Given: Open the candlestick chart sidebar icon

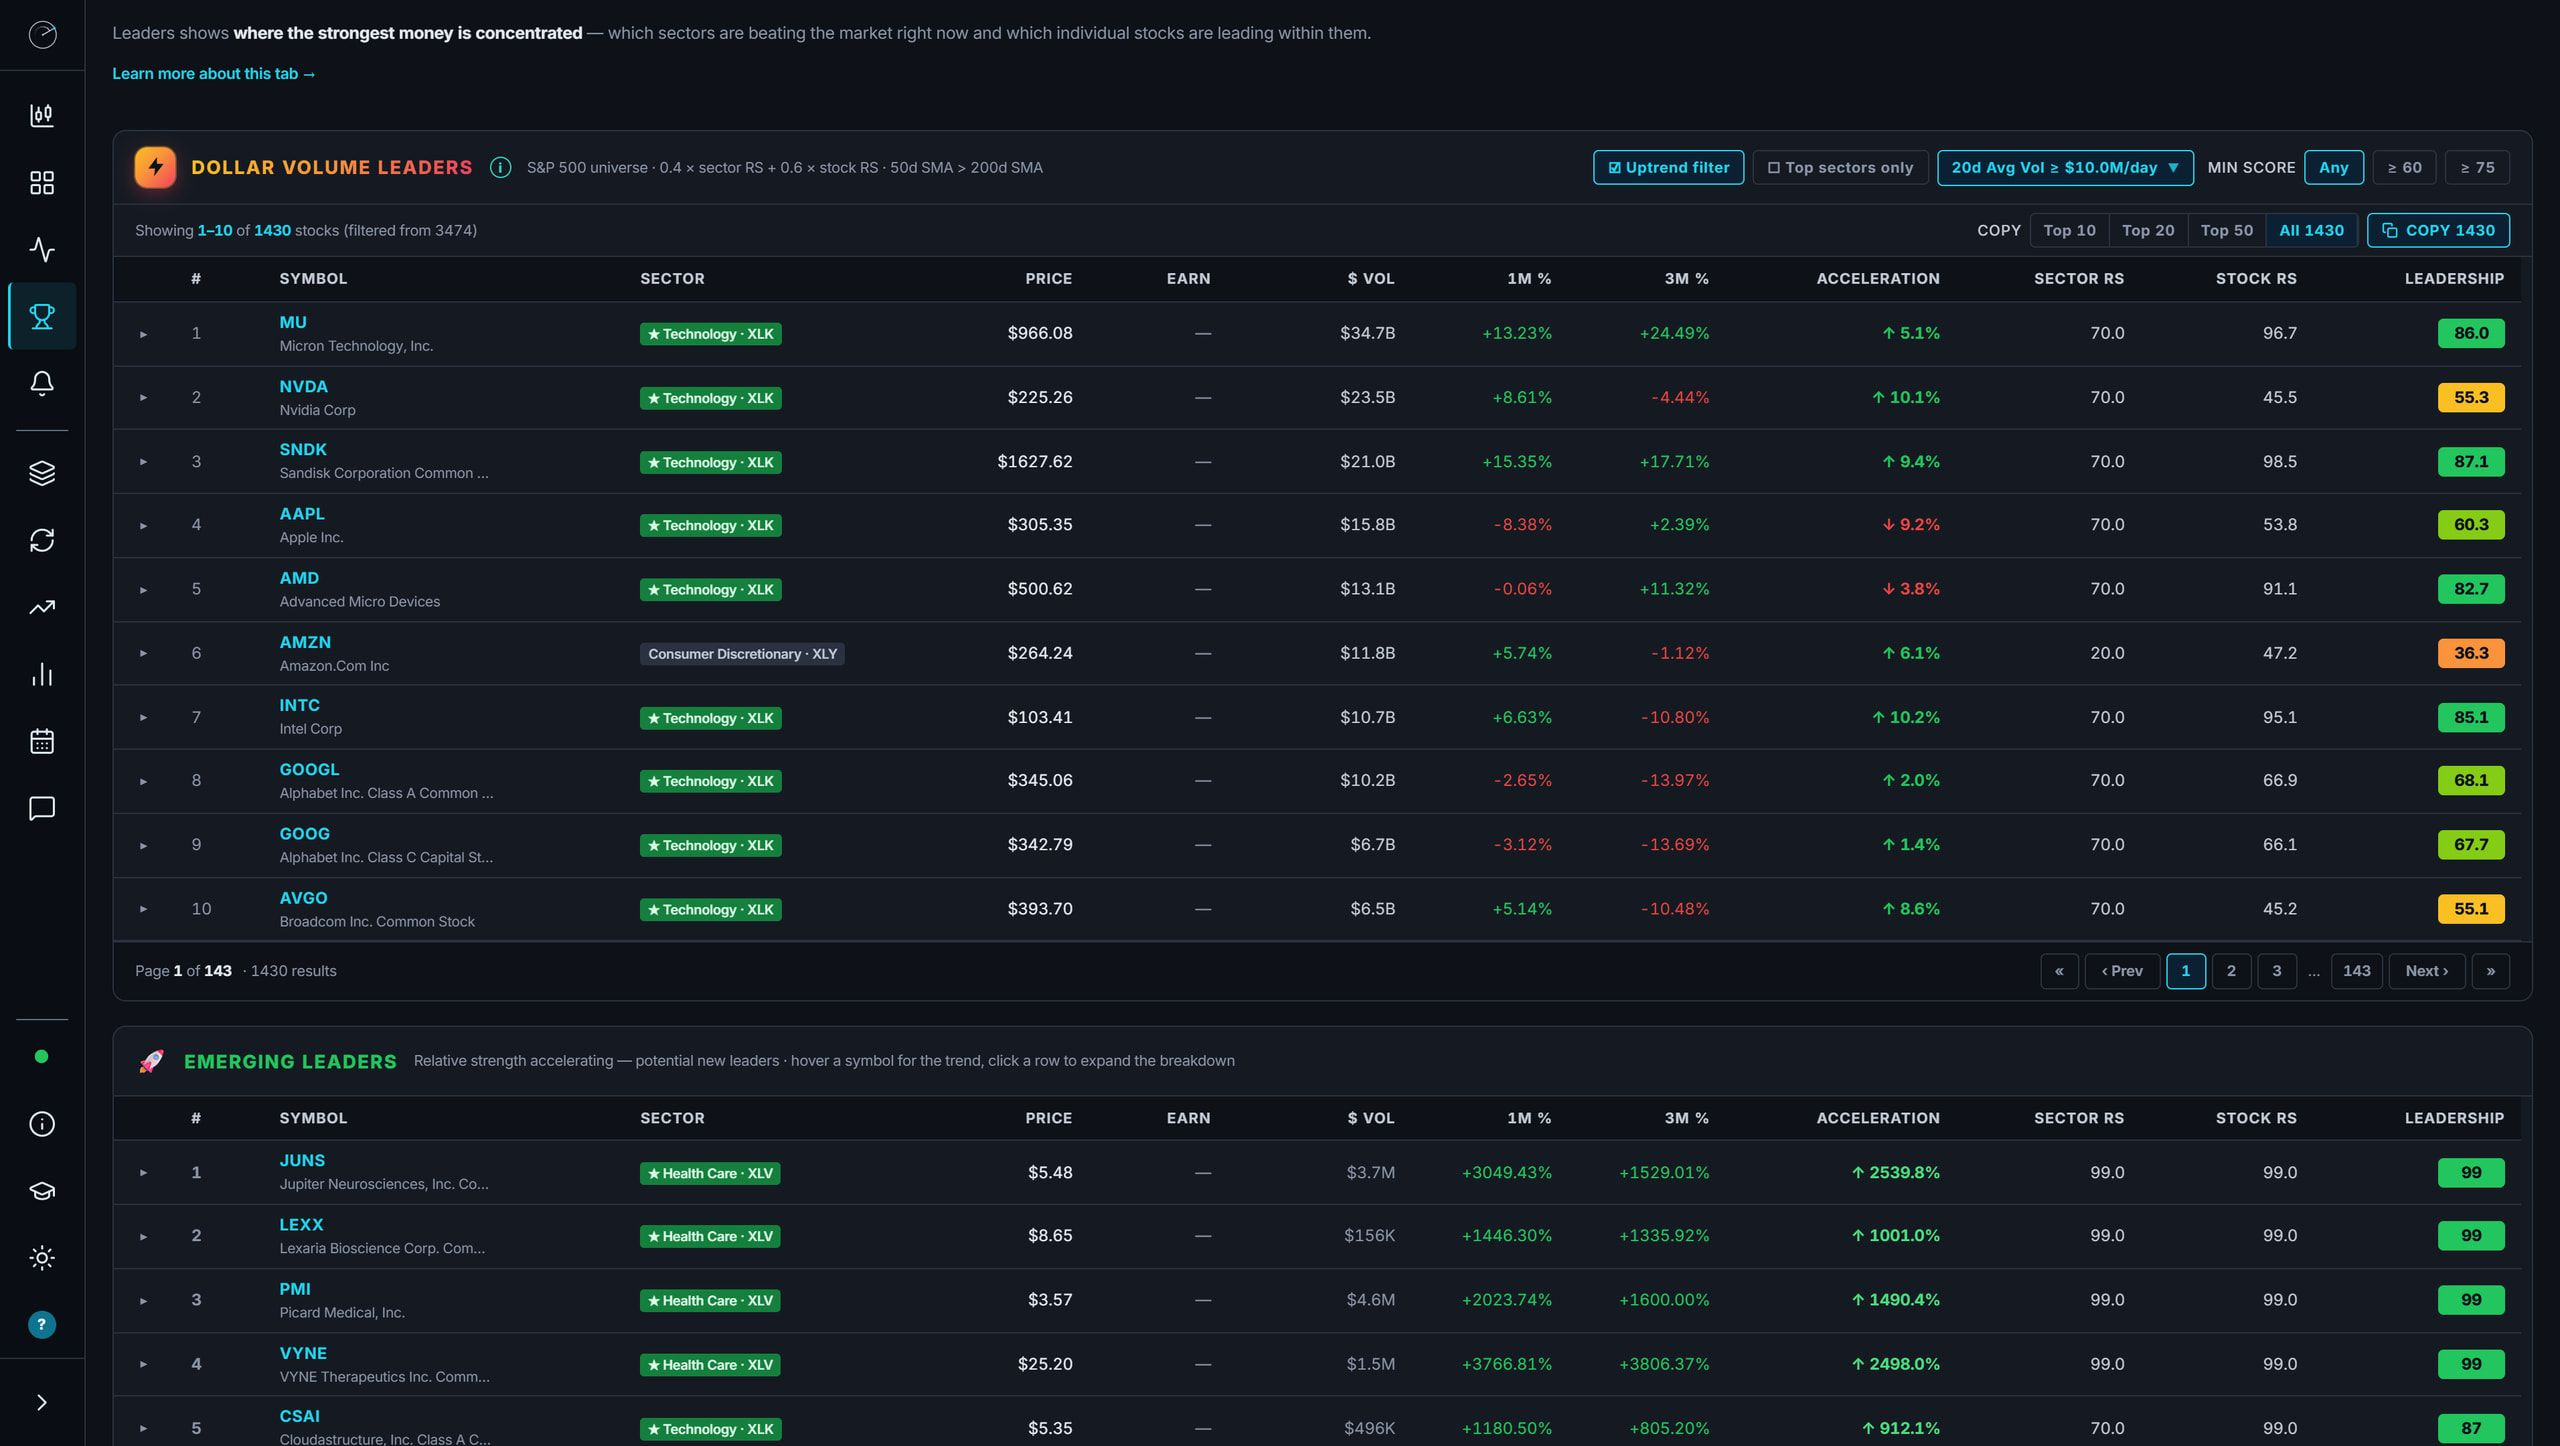Looking at the screenshot, I should [x=42, y=115].
